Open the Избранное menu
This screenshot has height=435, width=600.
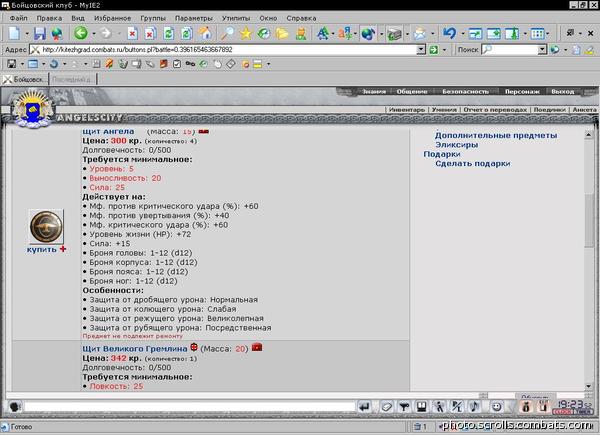tap(112, 18)
